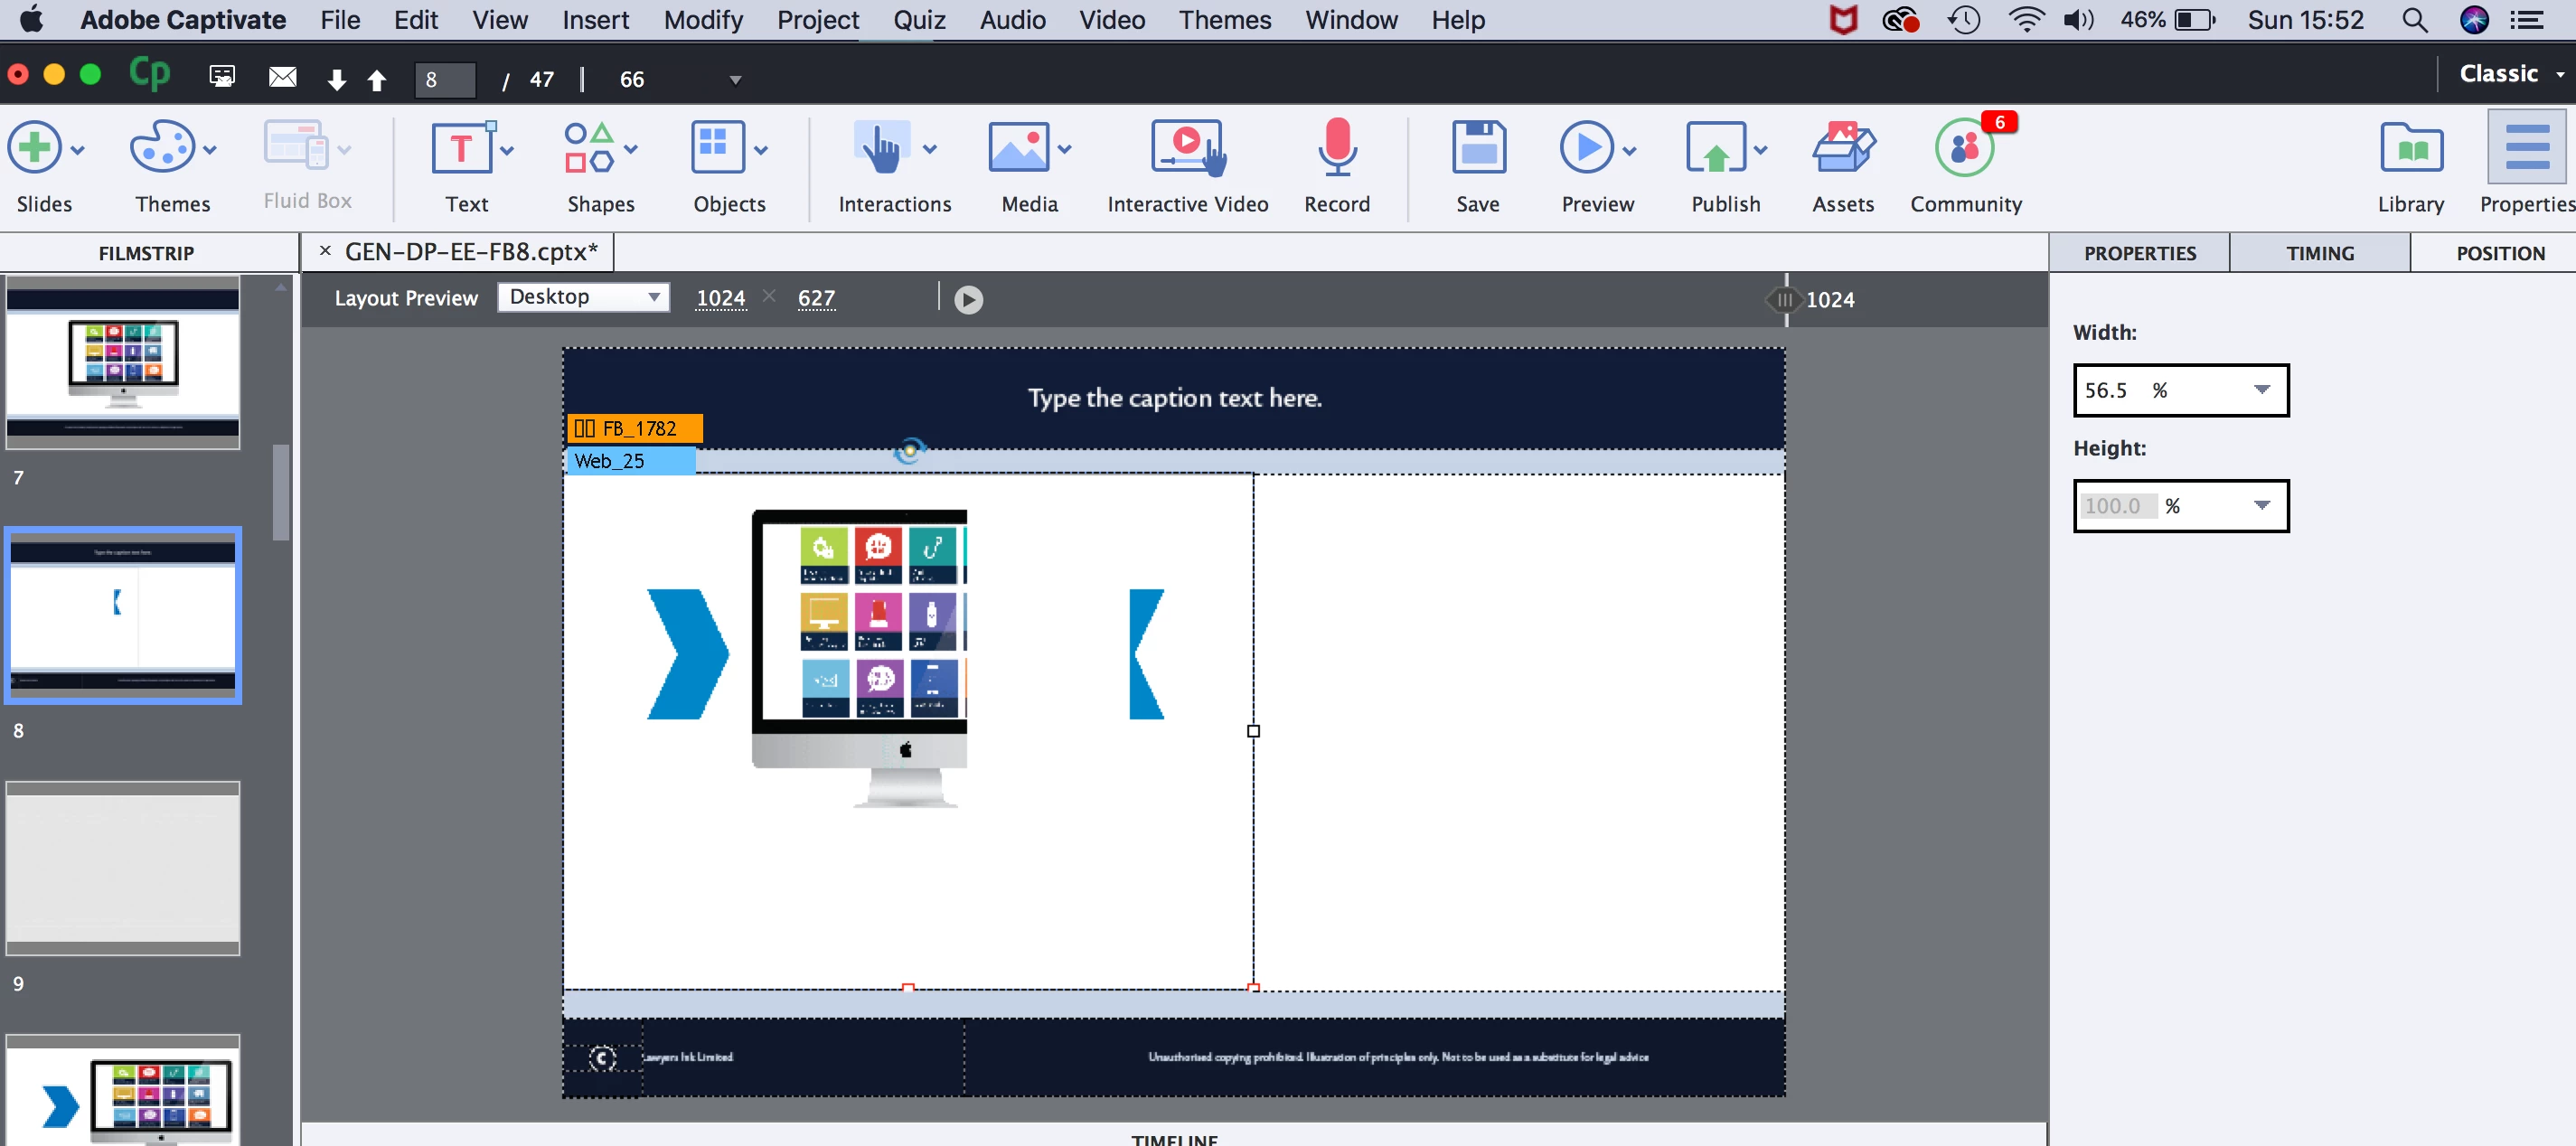Click the 1024 width link

click(720, 298)
